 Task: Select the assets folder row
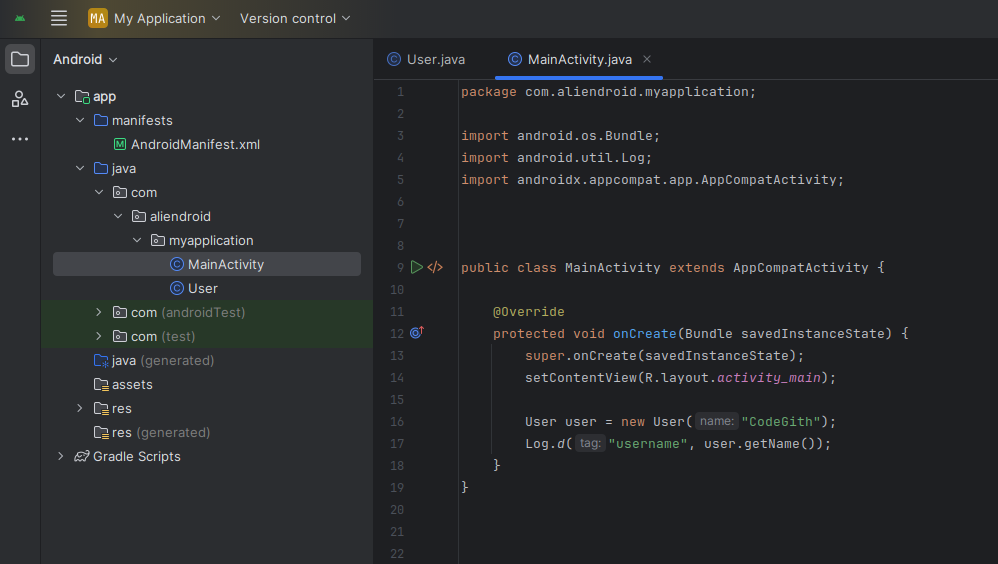coord(207,384)
